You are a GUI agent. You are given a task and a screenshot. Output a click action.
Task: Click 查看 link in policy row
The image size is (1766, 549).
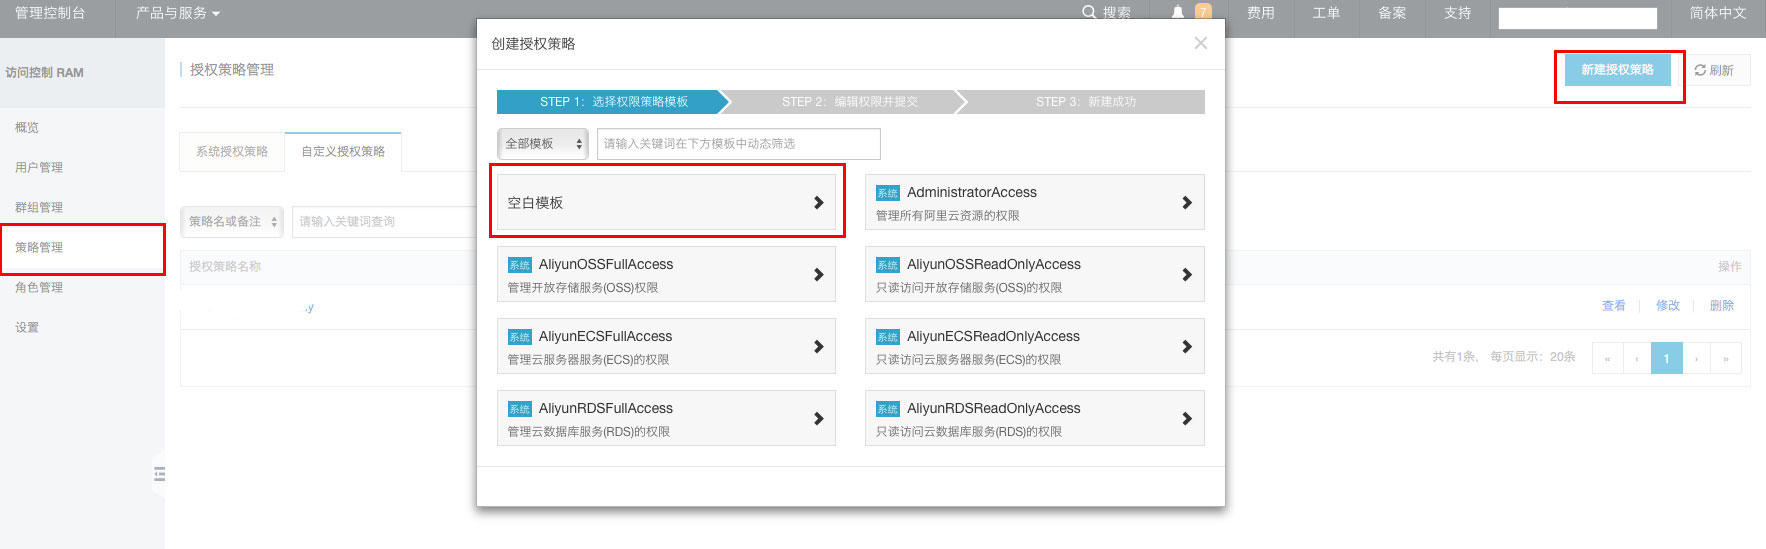tap(1614, 306)
